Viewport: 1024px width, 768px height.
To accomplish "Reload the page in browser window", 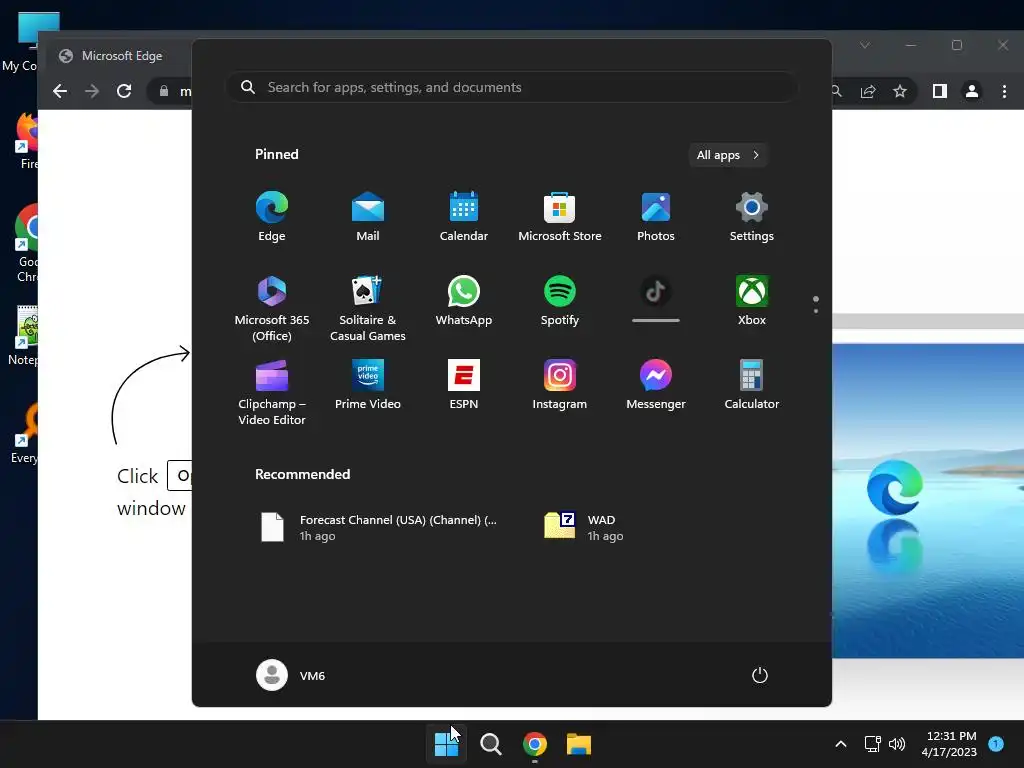I will (124, 91).
